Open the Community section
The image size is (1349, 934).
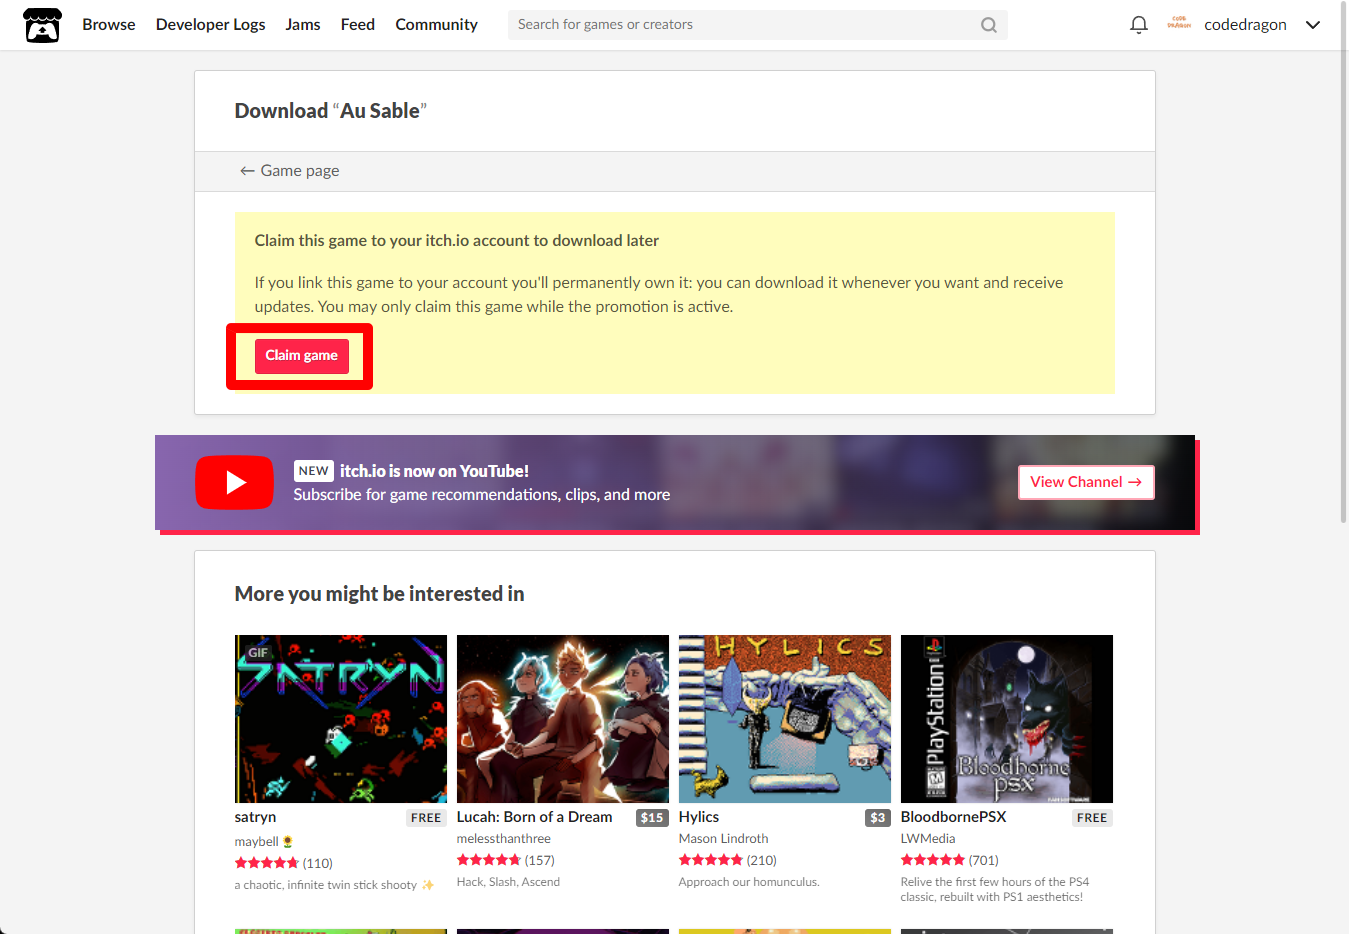click(436, 25)
